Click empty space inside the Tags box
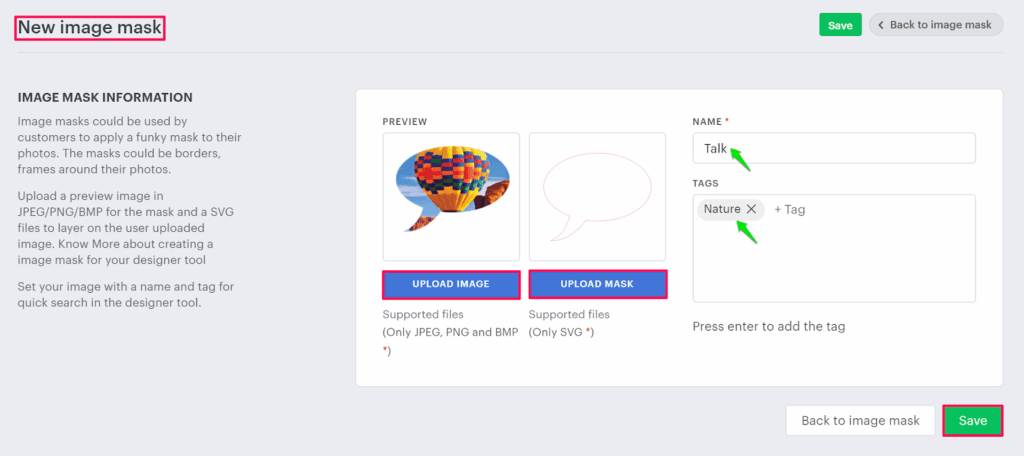Image resolution: width=1024 pixels, height=456 pixels. (x=833, y=265)
